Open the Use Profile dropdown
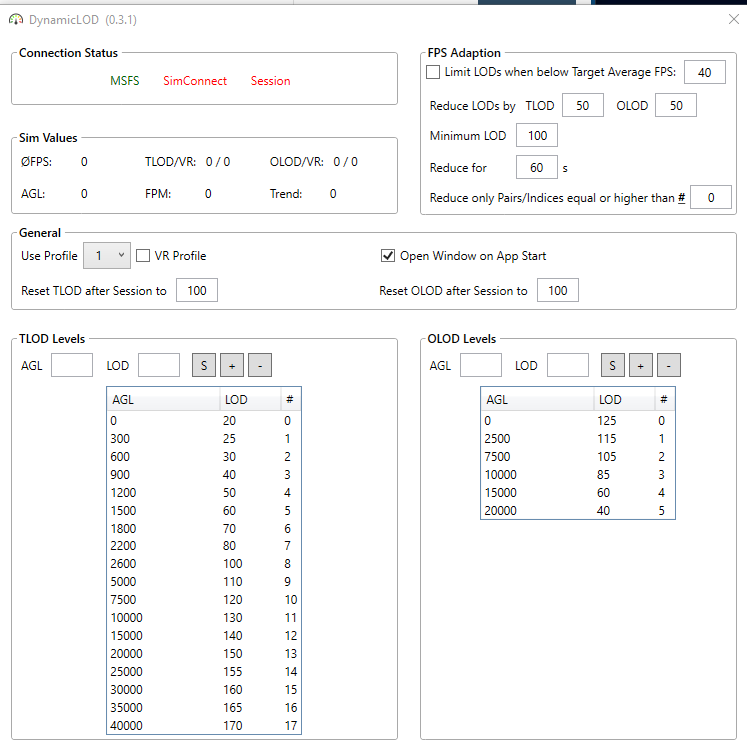Screen dimensions: 747x749 (107, 256)
